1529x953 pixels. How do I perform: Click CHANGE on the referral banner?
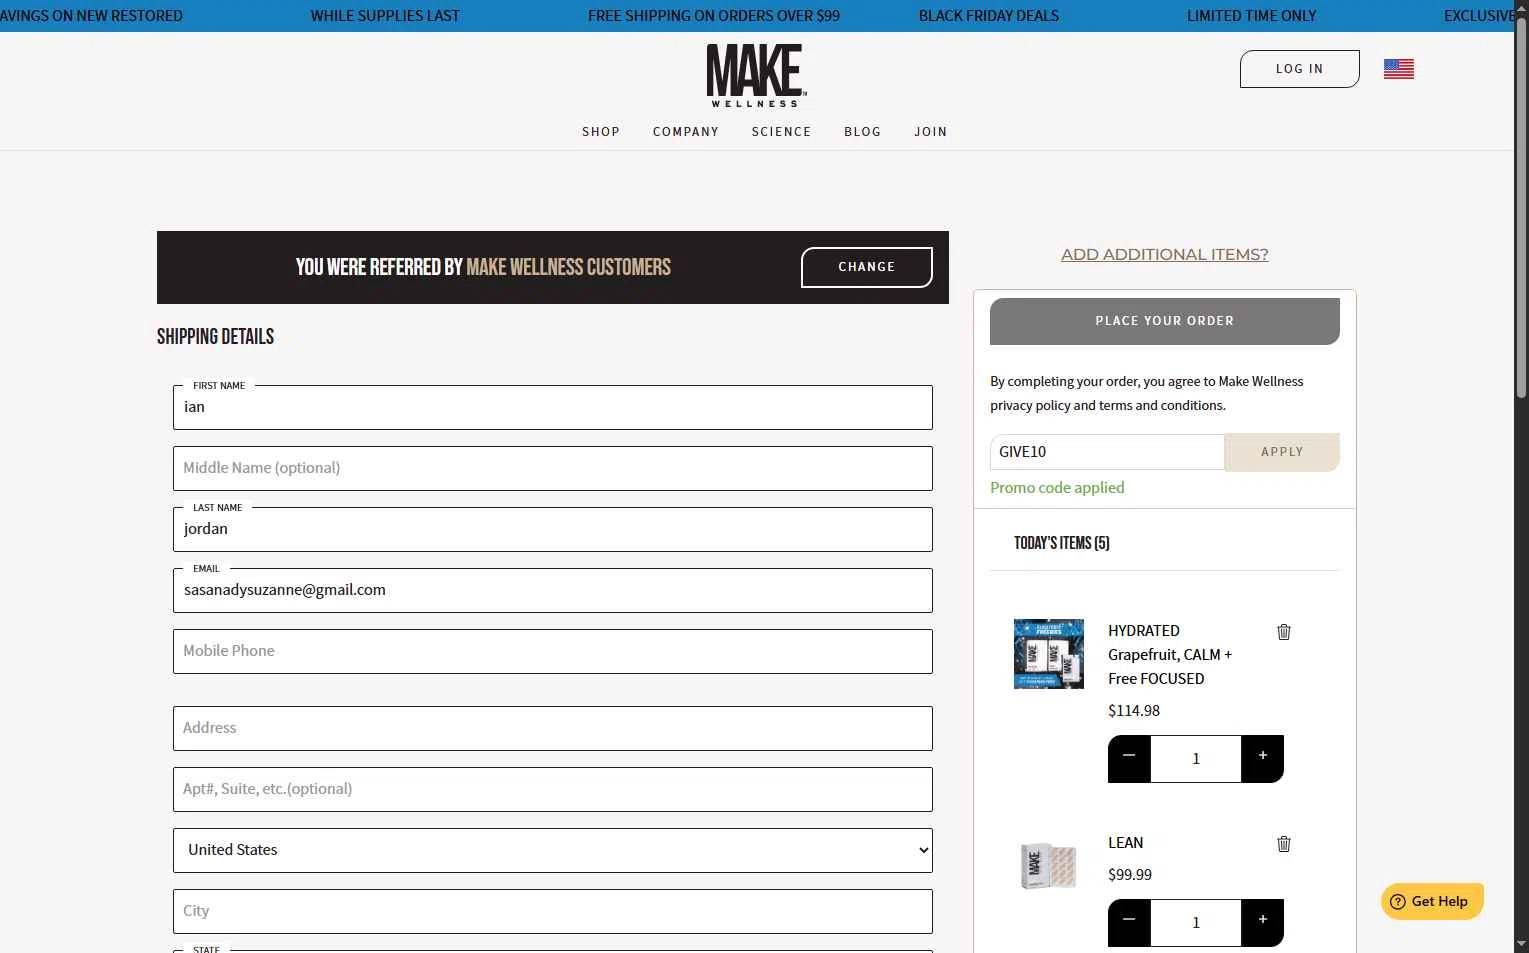[867, 267]
